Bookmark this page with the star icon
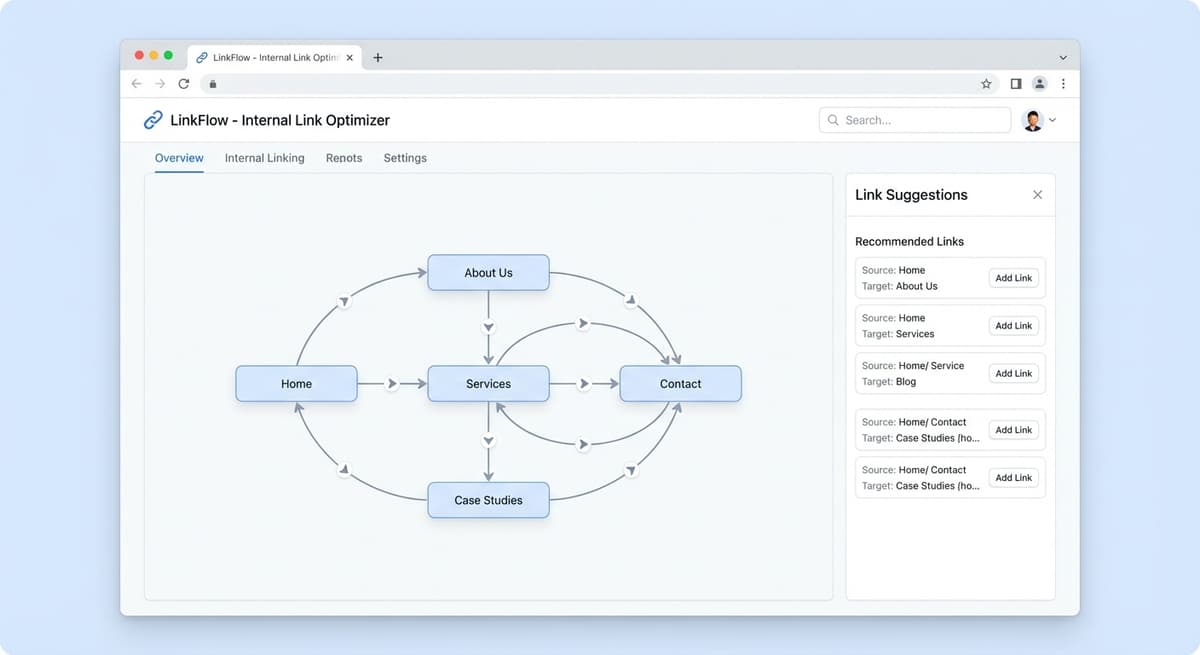Image resolution: width=1200 pixels, height=655 pixels. pyautogui.click(x=986, y=84)
